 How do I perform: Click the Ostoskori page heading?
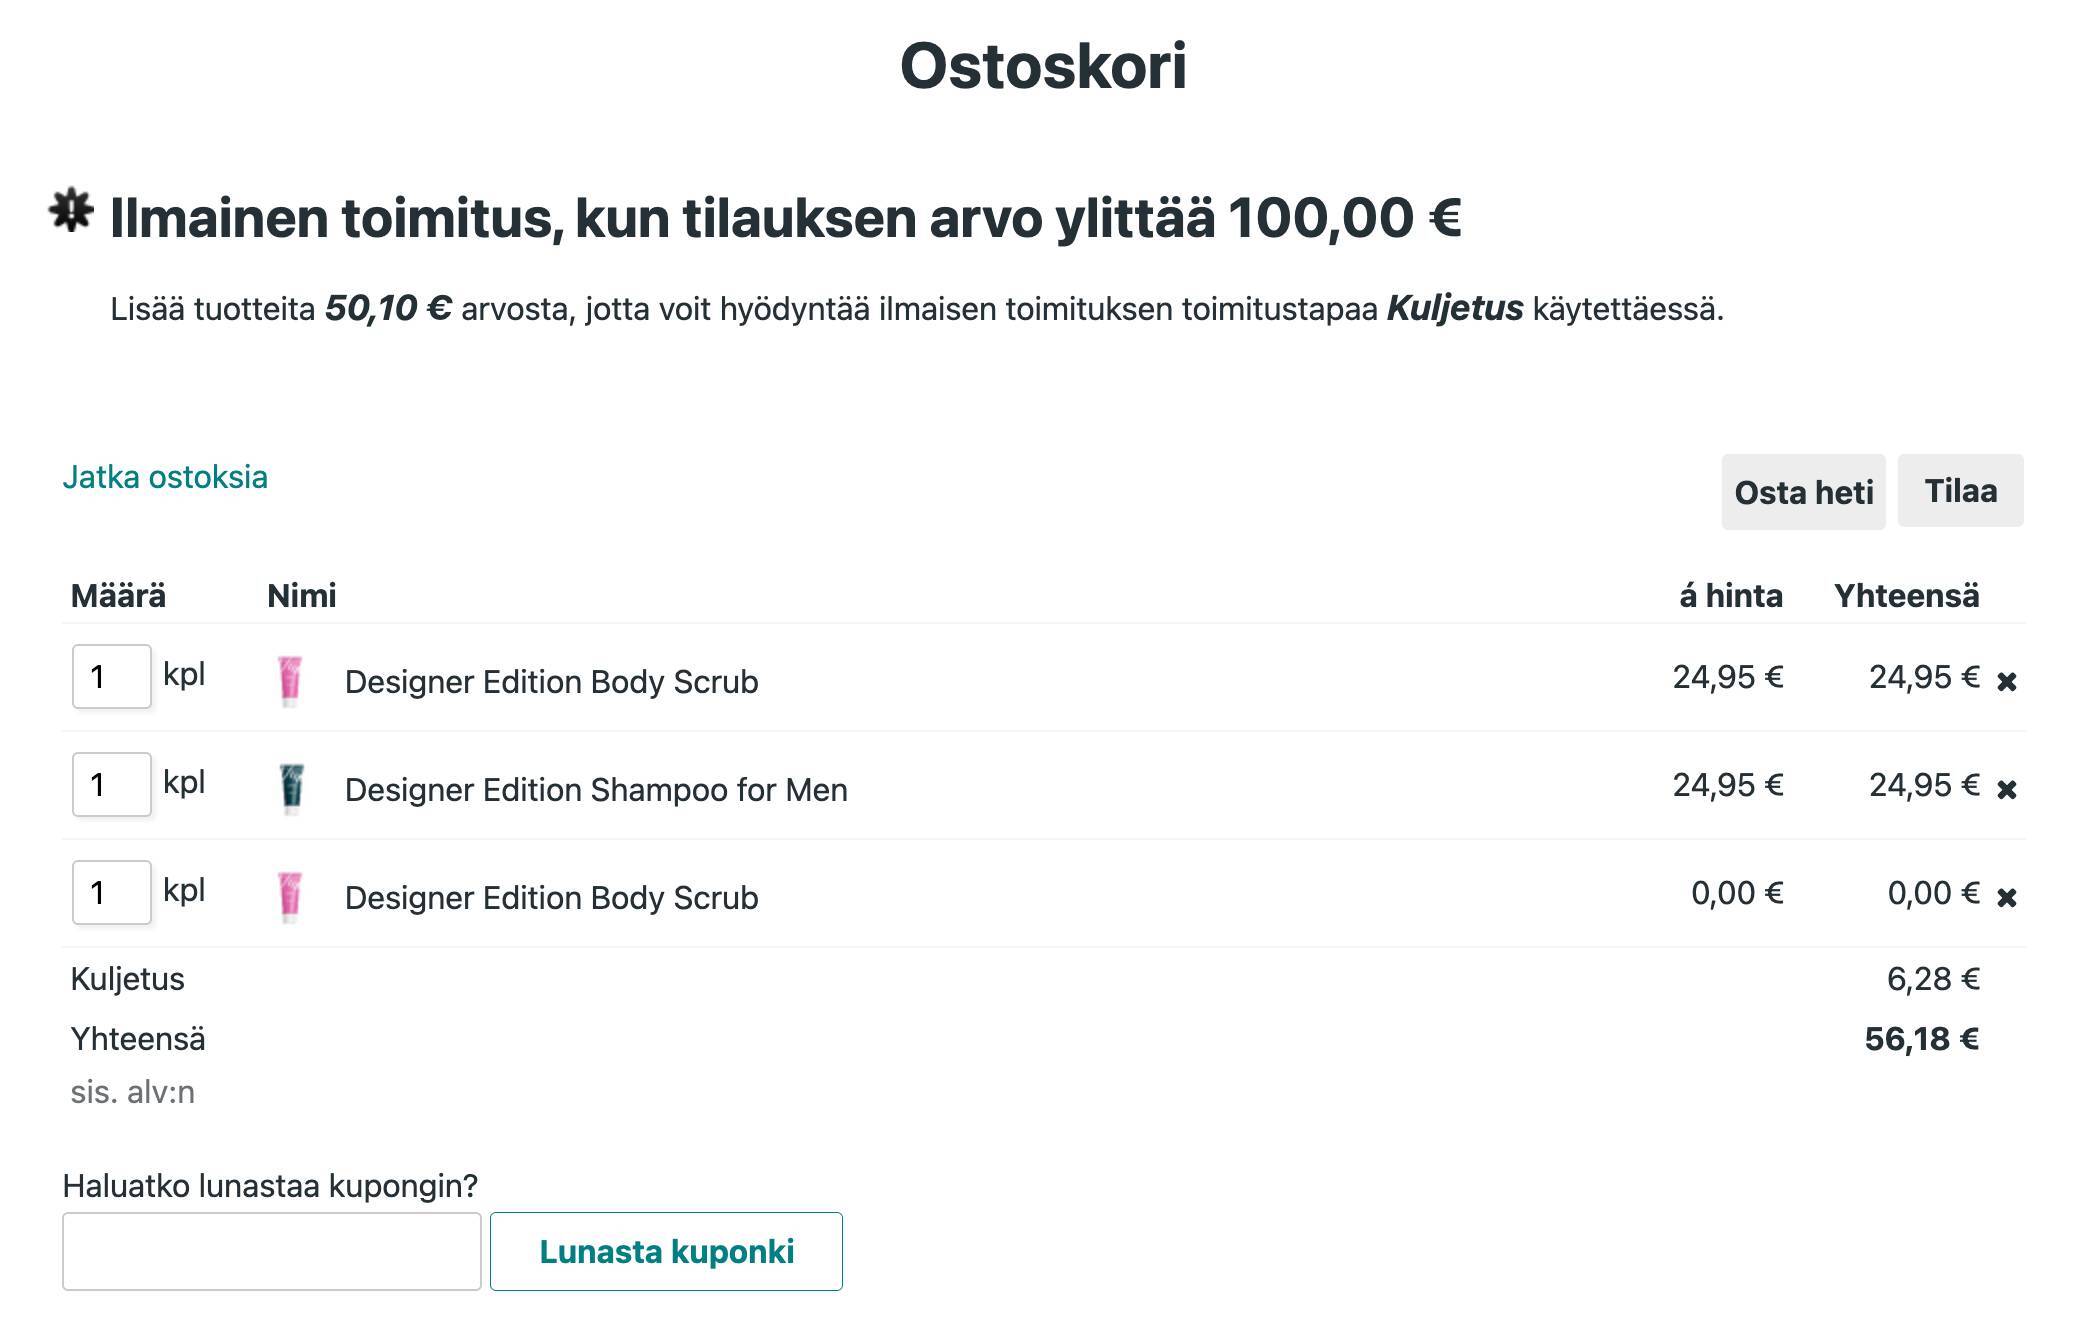pos(1043,66)
